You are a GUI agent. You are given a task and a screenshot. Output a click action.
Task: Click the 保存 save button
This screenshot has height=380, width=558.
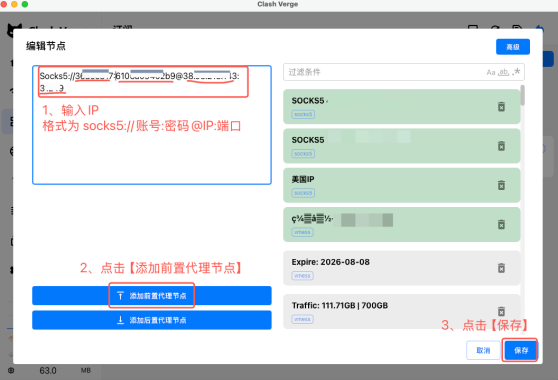click(x=521, y=350)
